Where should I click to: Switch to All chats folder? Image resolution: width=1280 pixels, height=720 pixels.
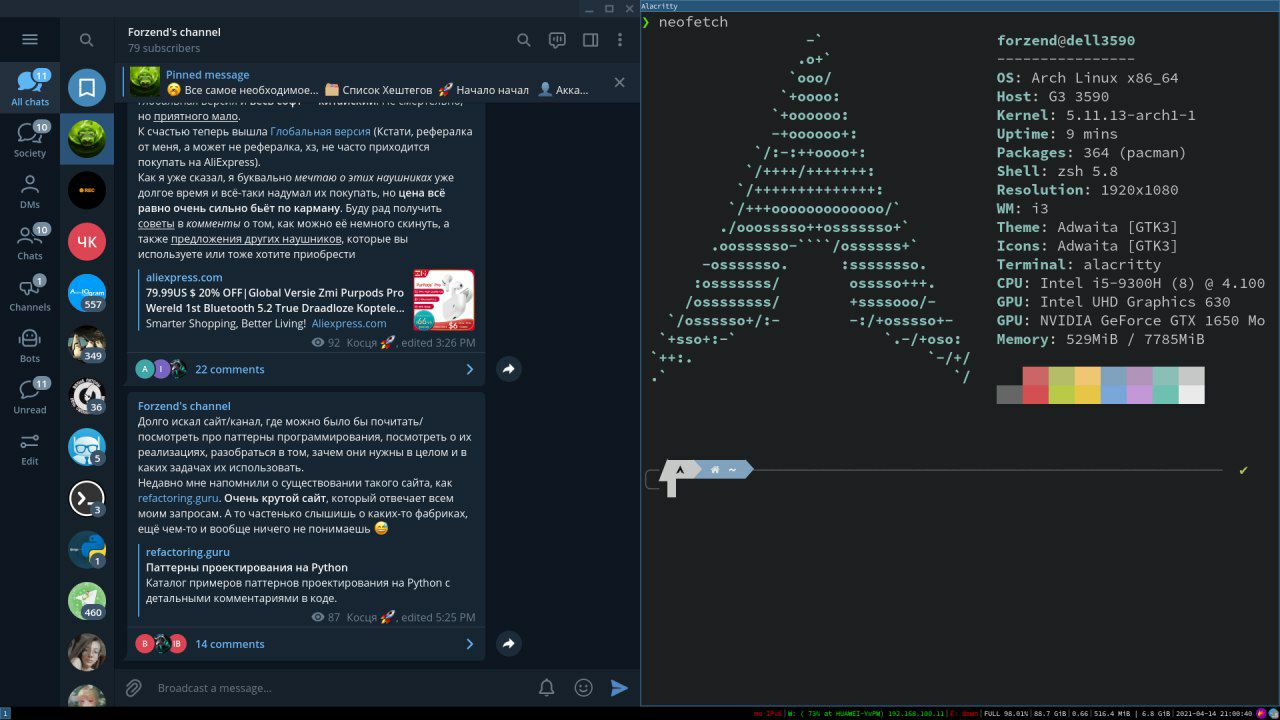pyautogui.click(x=30, y=89)
